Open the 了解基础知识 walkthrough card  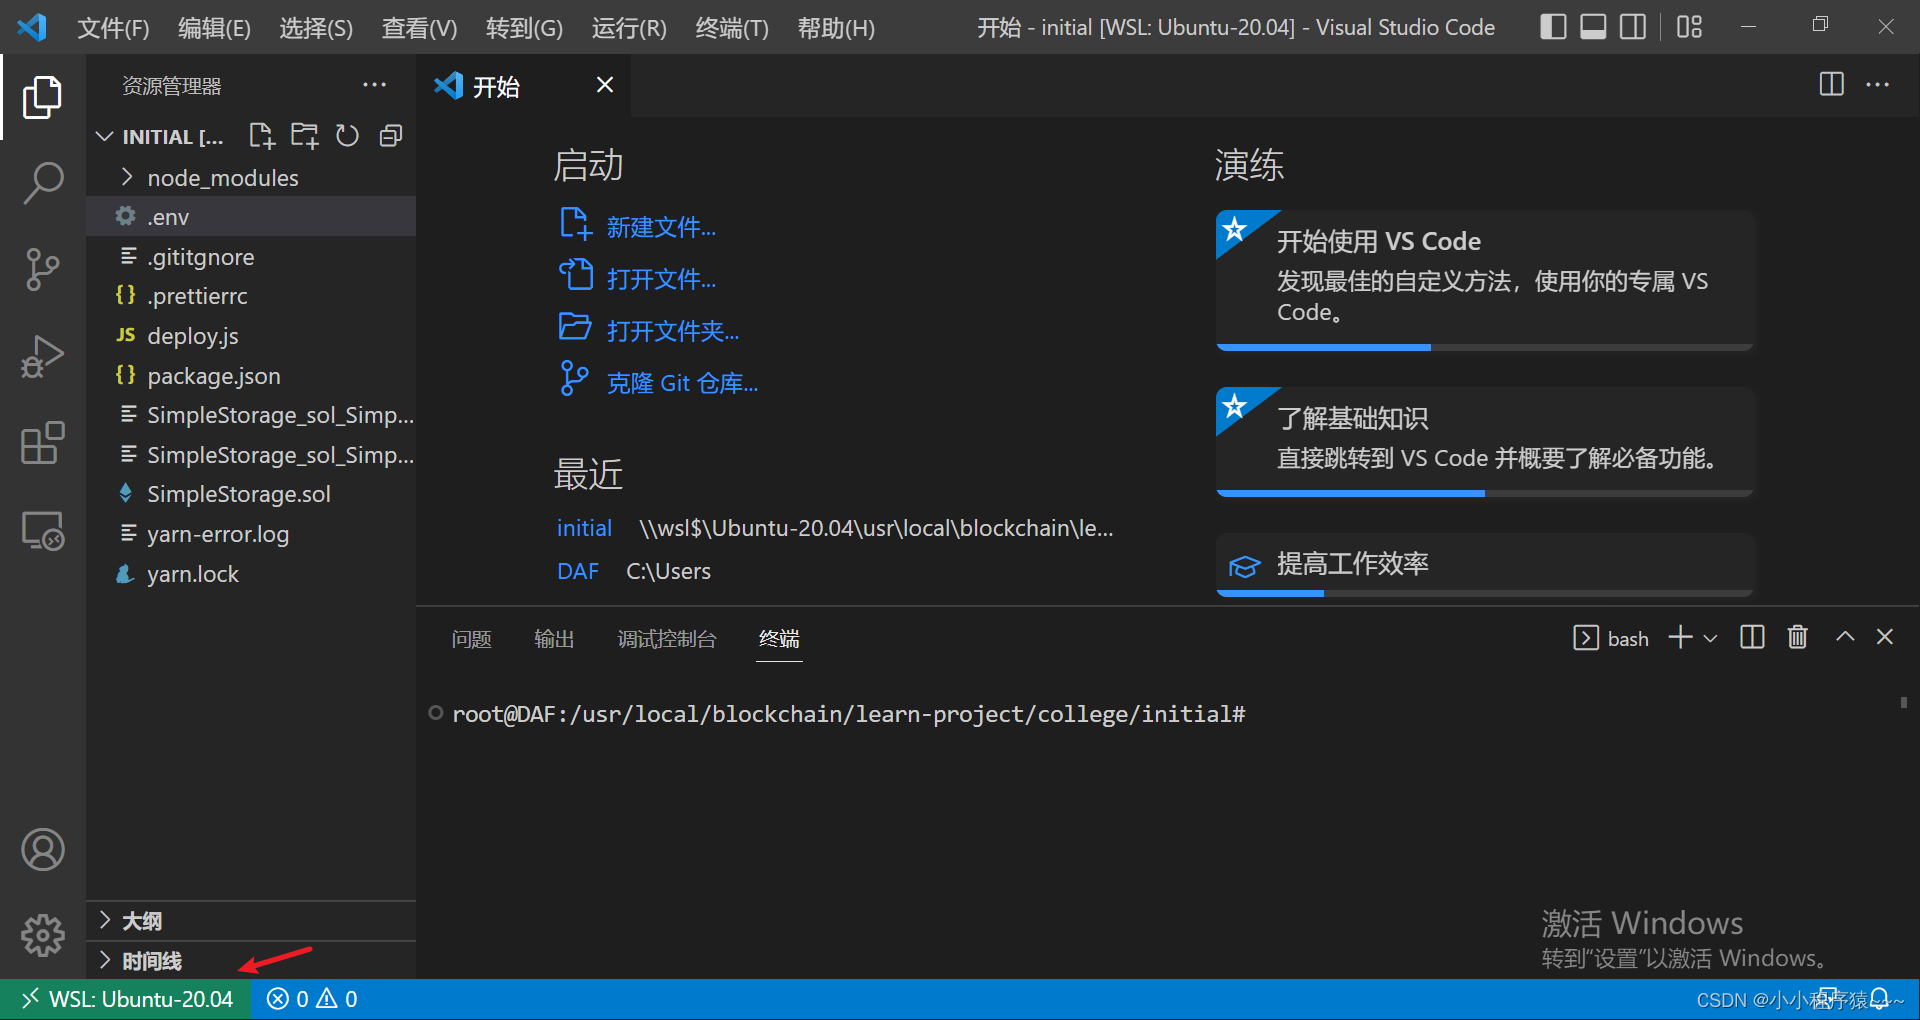coord(1485,441)
